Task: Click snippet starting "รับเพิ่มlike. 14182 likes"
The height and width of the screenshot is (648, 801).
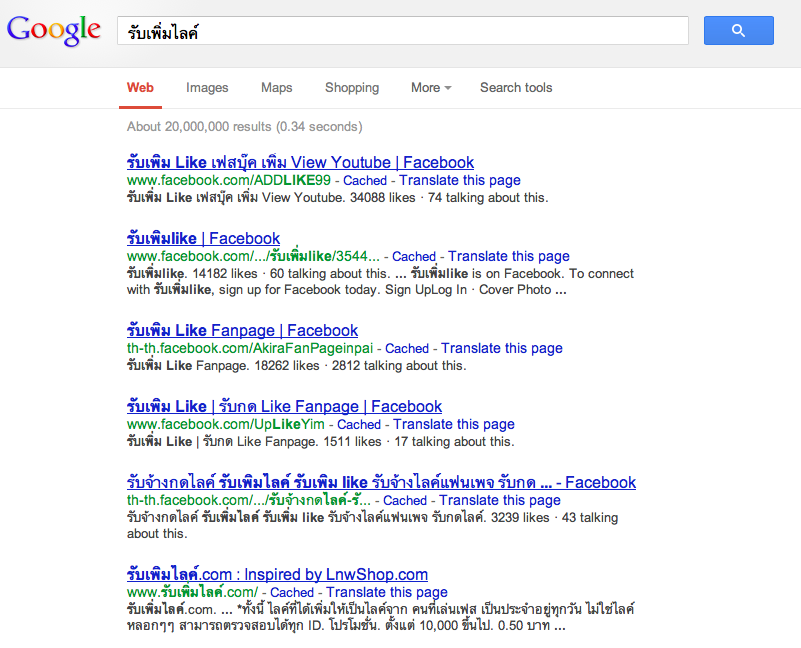Action: click(x=380, y=282)
